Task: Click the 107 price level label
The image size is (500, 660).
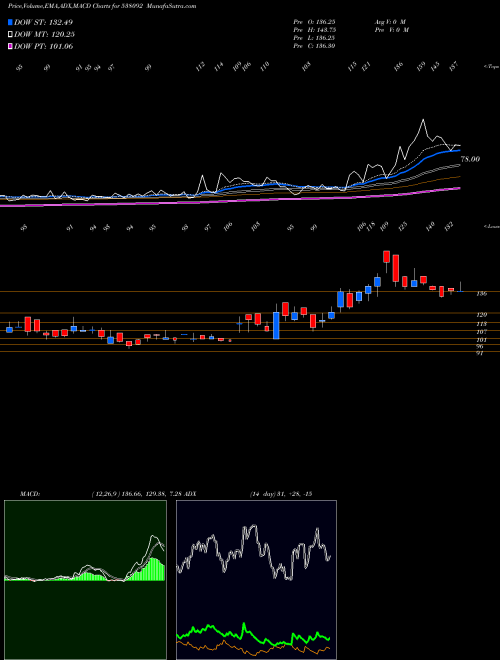Action: [481, 332]
